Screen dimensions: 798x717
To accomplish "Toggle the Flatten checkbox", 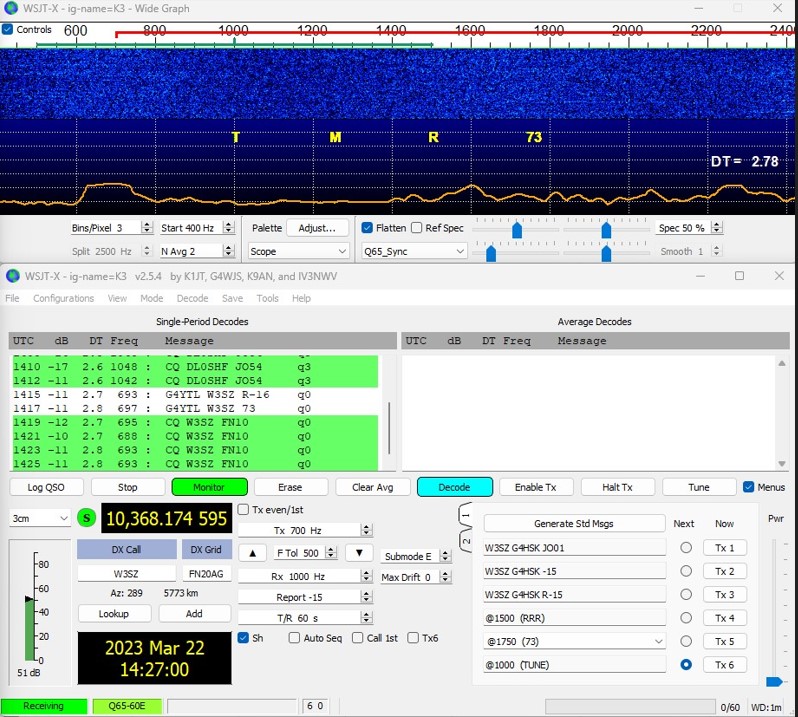I will pos(367,228).
